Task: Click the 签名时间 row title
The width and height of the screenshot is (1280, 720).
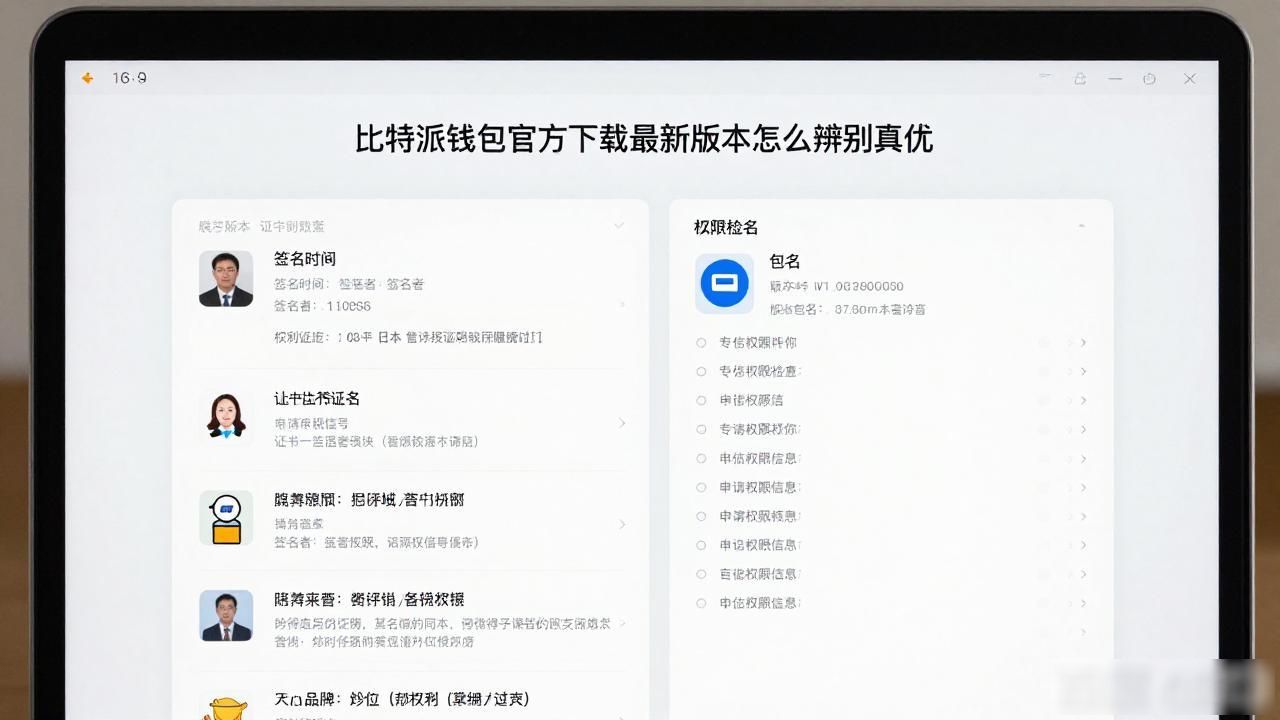Action: 305,259
